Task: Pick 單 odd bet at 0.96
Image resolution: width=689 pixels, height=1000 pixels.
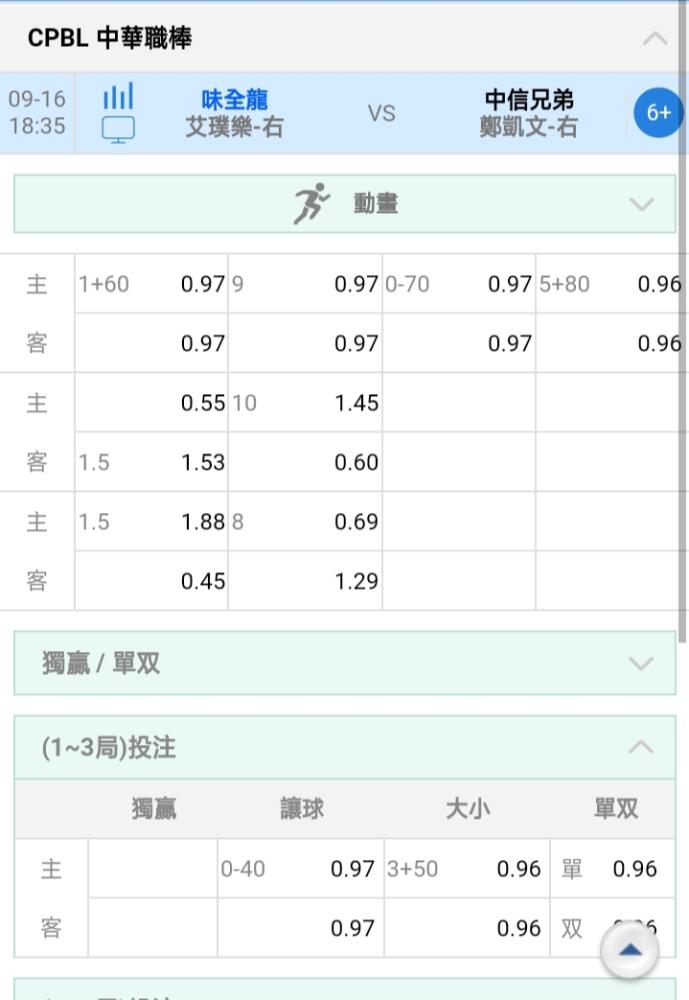Action: click(612, 869)
